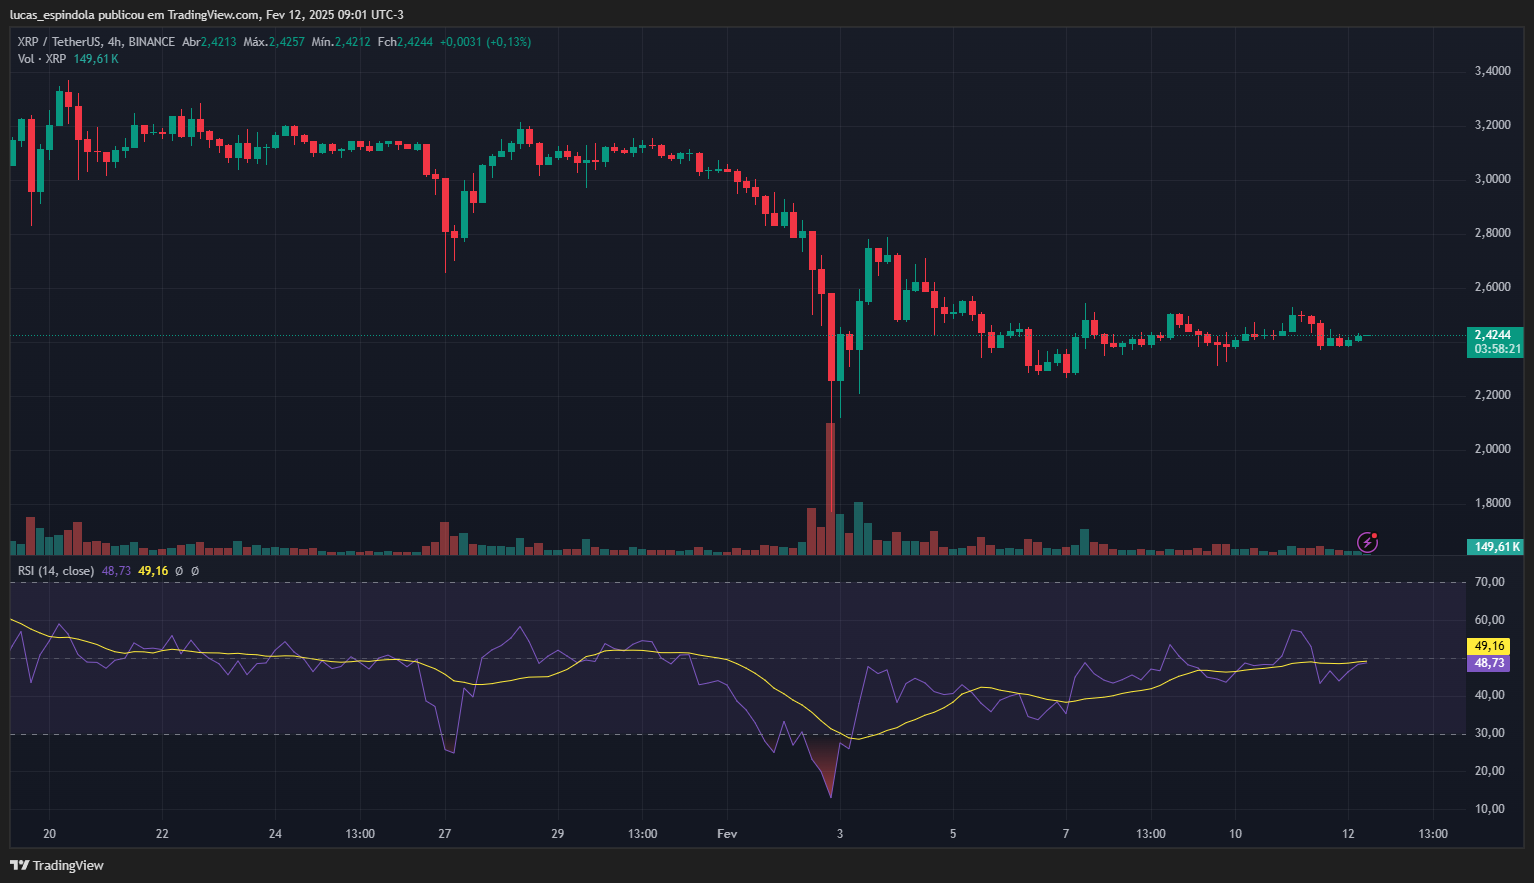Click the 3,0000 price axis level
This screenshot has width=1534, height=883.
point(1492,179)
